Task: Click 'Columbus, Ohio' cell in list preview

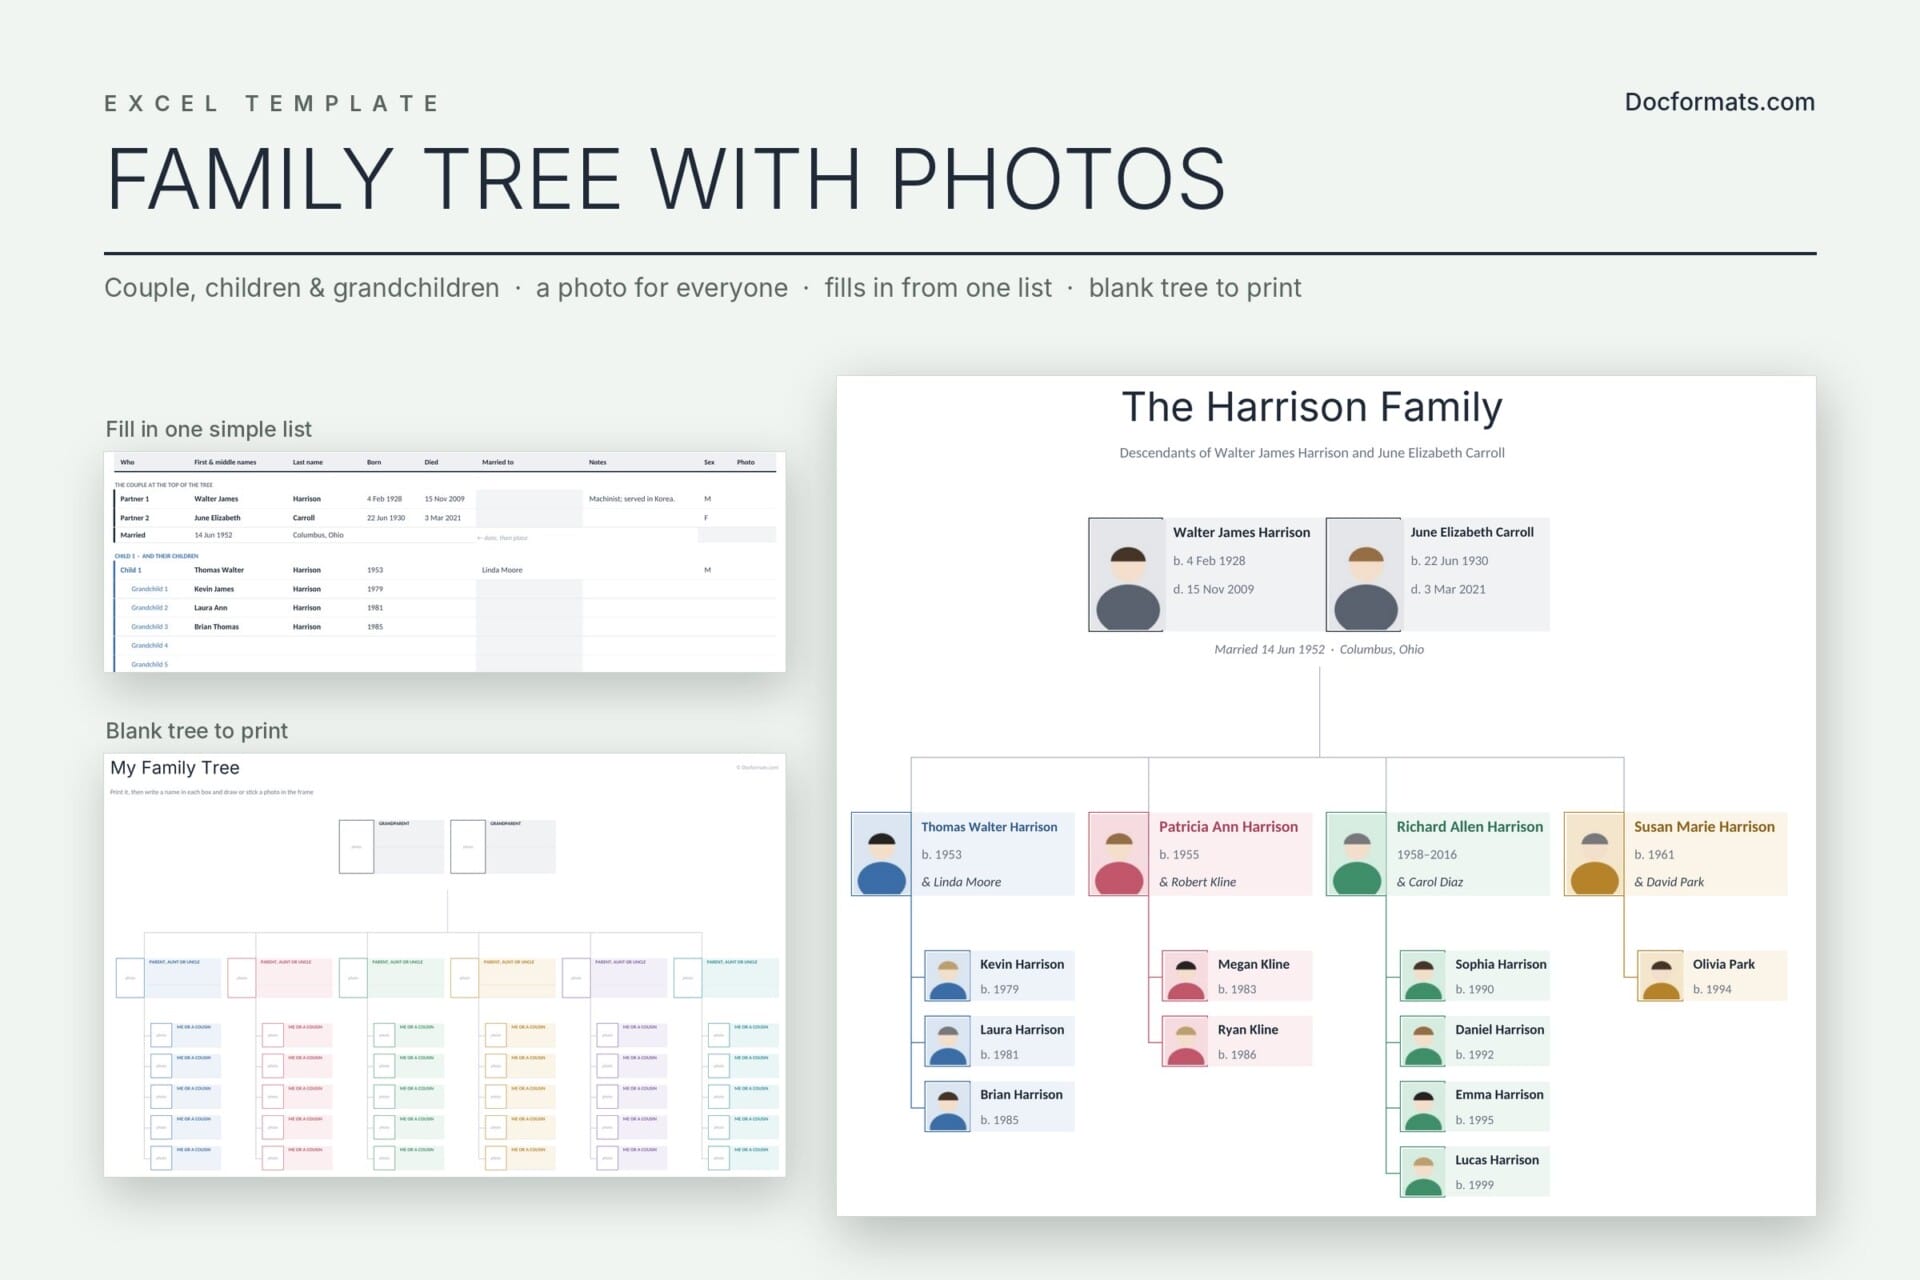Action: [318, 535]
